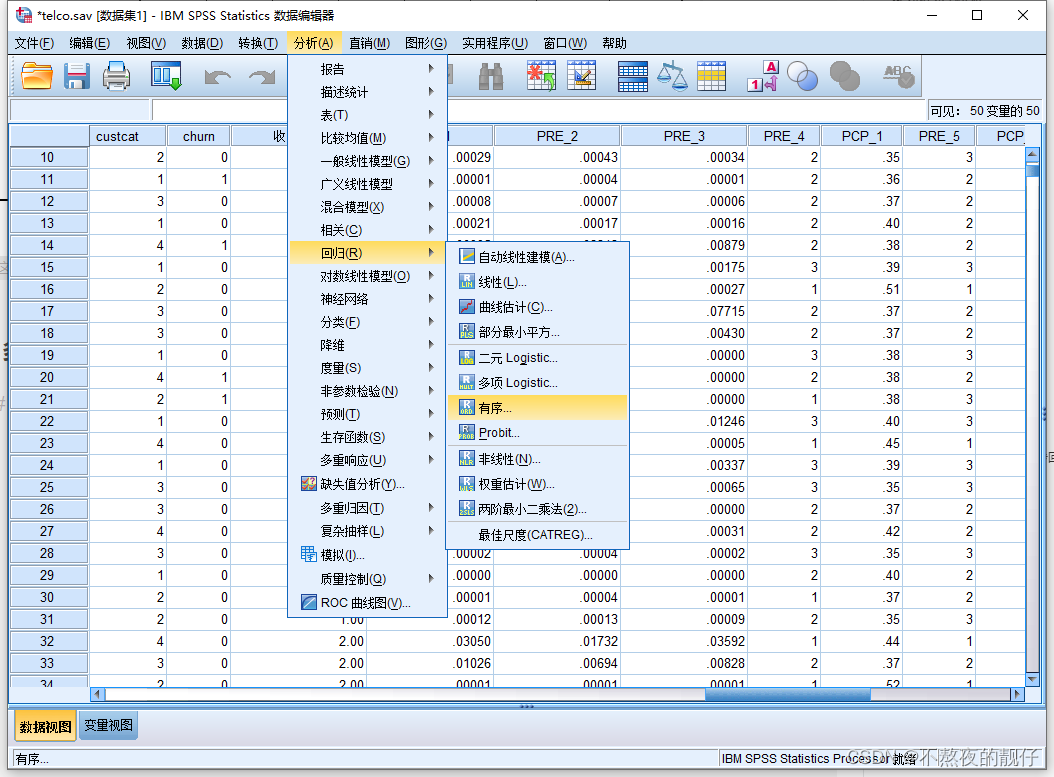Select cases grid icon

point(711,76)
